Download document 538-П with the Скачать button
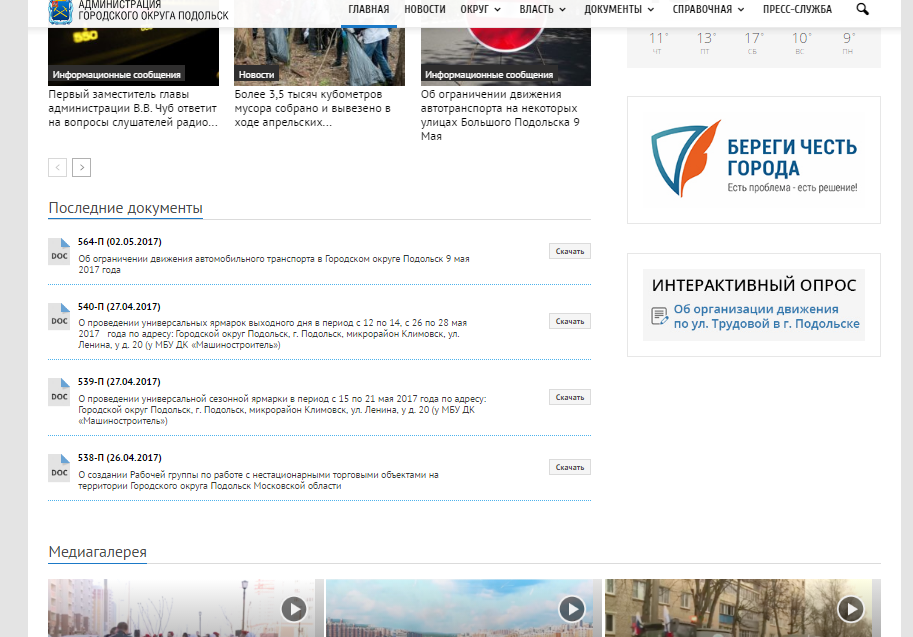Viewport: 913px width, 637px height. pyautogui.click(x=569, y=467)
